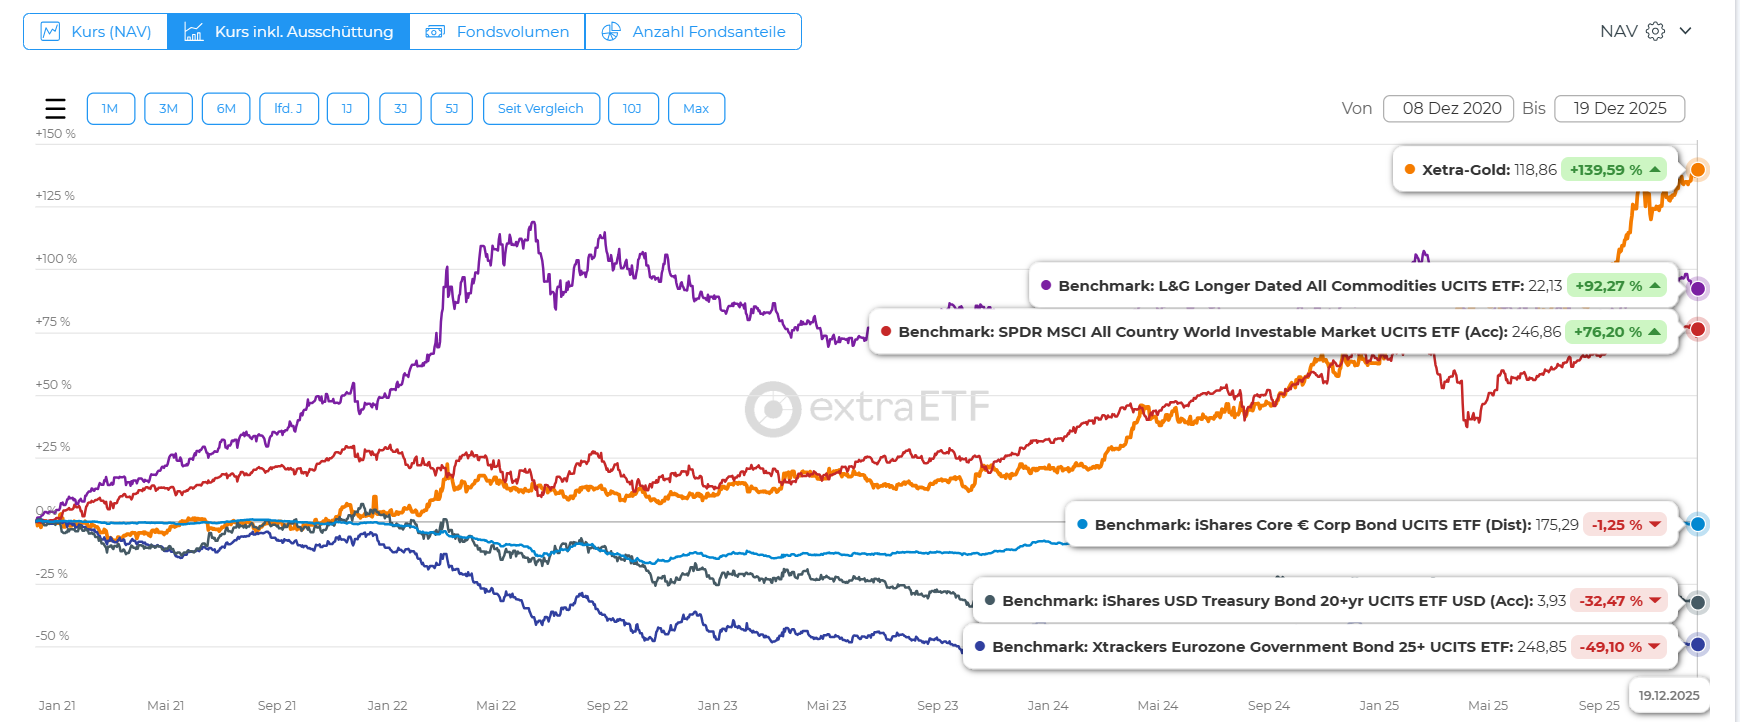1740x722 pixels.
Task: Click the Fondsvolumen money icon
Action: [x=435, y=31]
